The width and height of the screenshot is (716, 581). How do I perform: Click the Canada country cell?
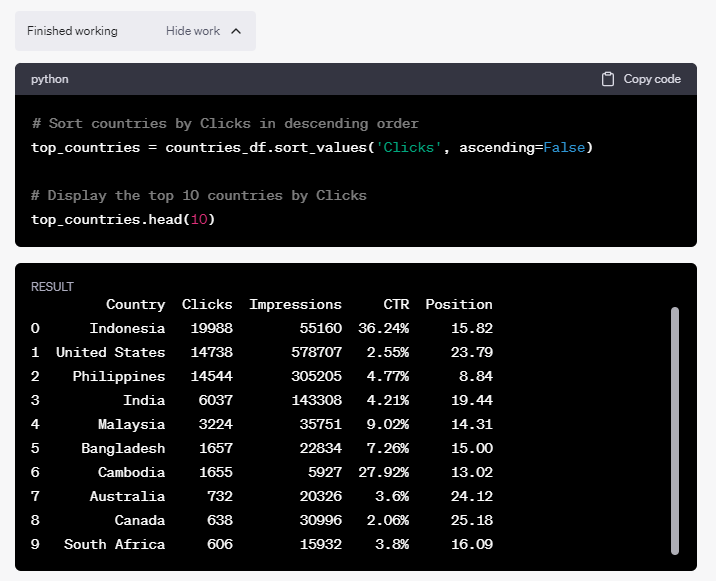click(x=140, y=520)
